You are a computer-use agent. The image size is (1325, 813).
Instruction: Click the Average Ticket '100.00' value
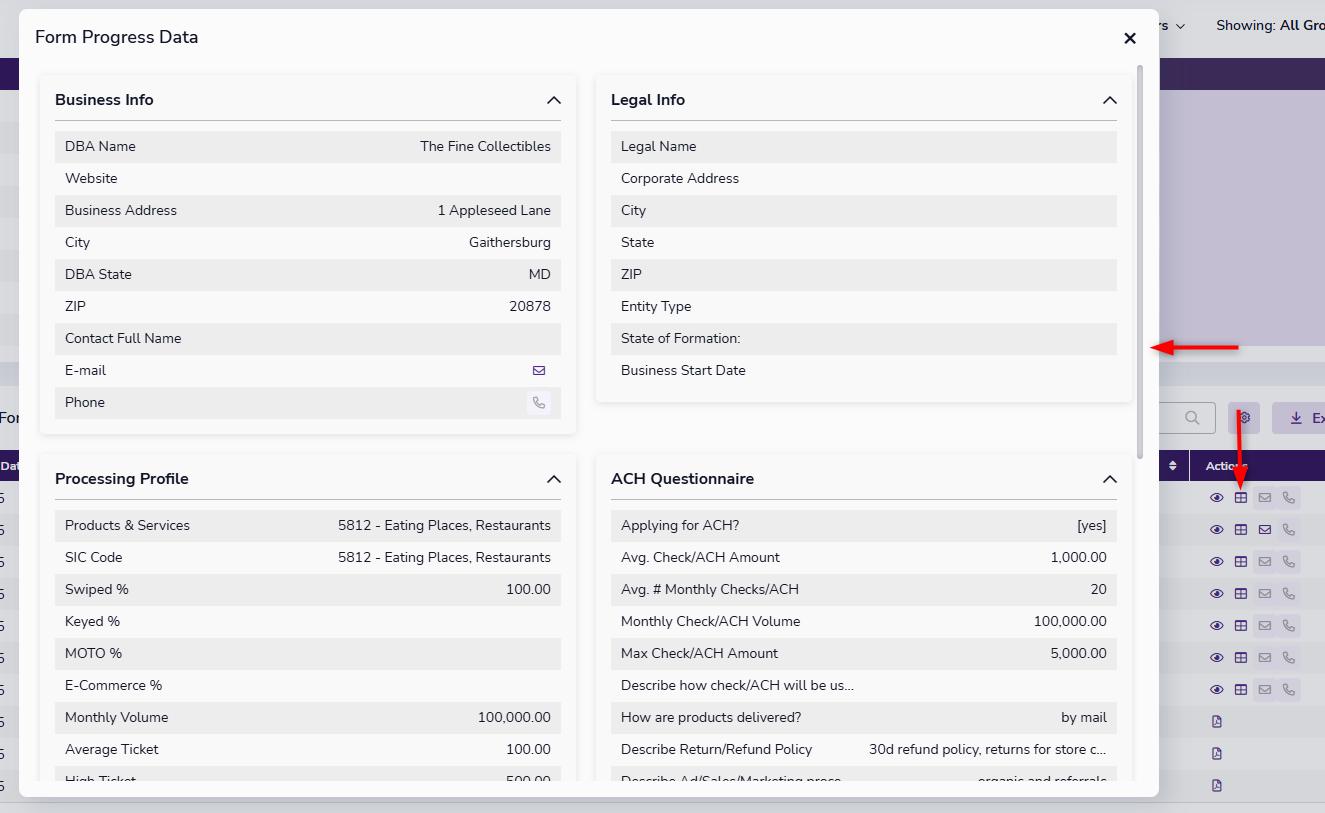pyautogui.click(x=528, y=749)
